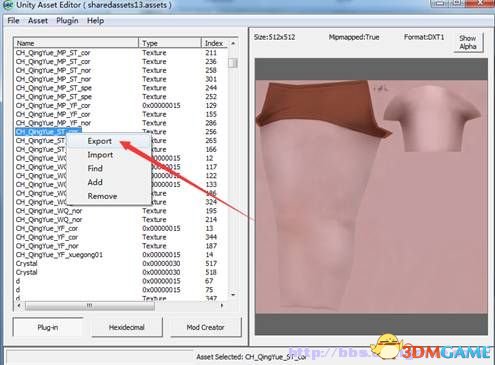Screen dimensions: 495x365
Task: Click the horizontal scrollbar right arrow
Action: (222, 305)
